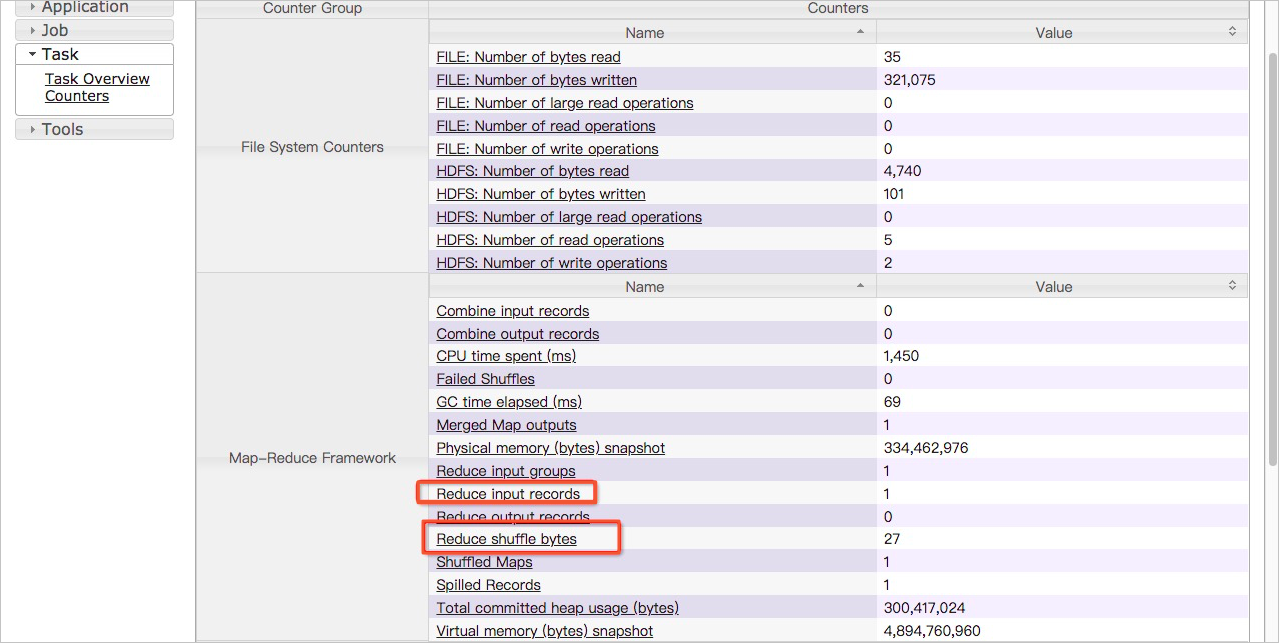This screenshot has height=643, width=1279.
Task: Select value 4,740 for HDFS bytes read
Action: pos(903,171)
